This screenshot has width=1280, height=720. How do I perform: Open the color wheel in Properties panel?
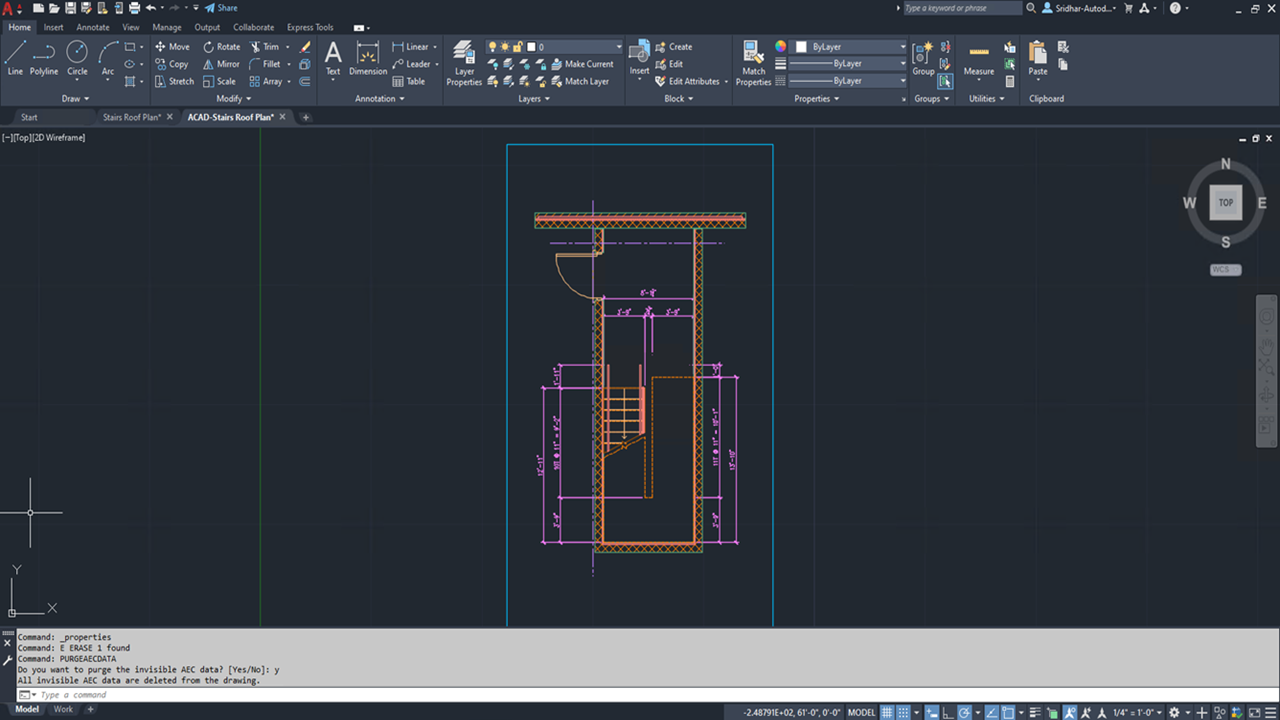[x=781, y=45]
